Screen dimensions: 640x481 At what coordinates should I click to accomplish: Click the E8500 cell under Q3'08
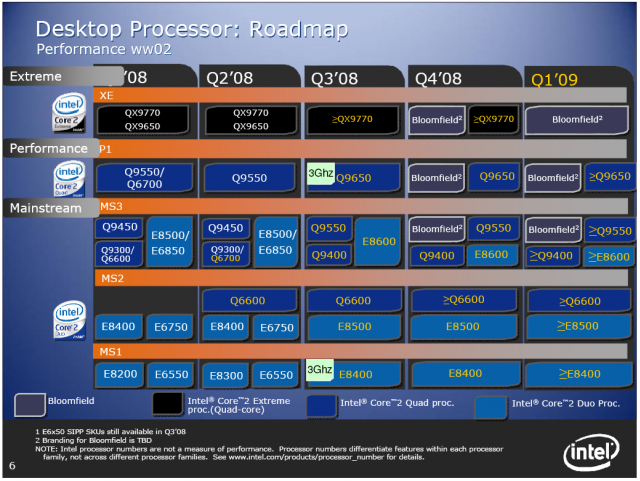click(354, 327)
